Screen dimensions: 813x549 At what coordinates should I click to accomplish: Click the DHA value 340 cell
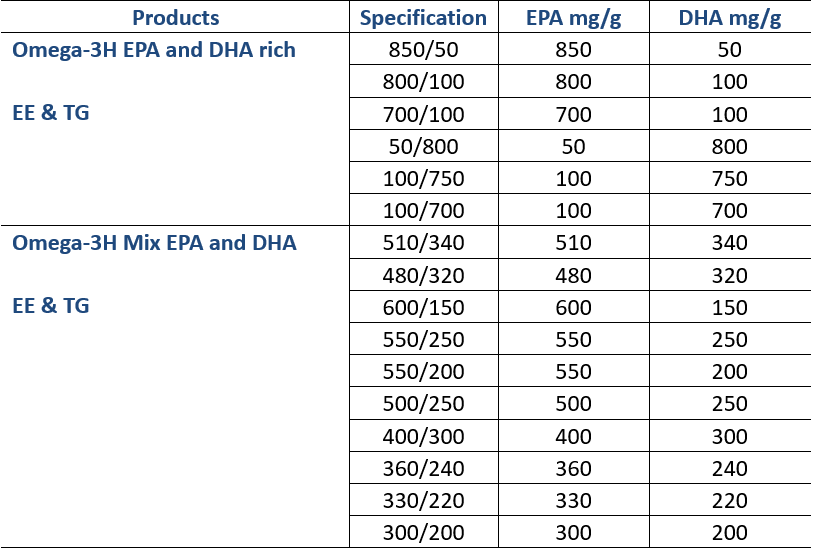tap(729, 243)
